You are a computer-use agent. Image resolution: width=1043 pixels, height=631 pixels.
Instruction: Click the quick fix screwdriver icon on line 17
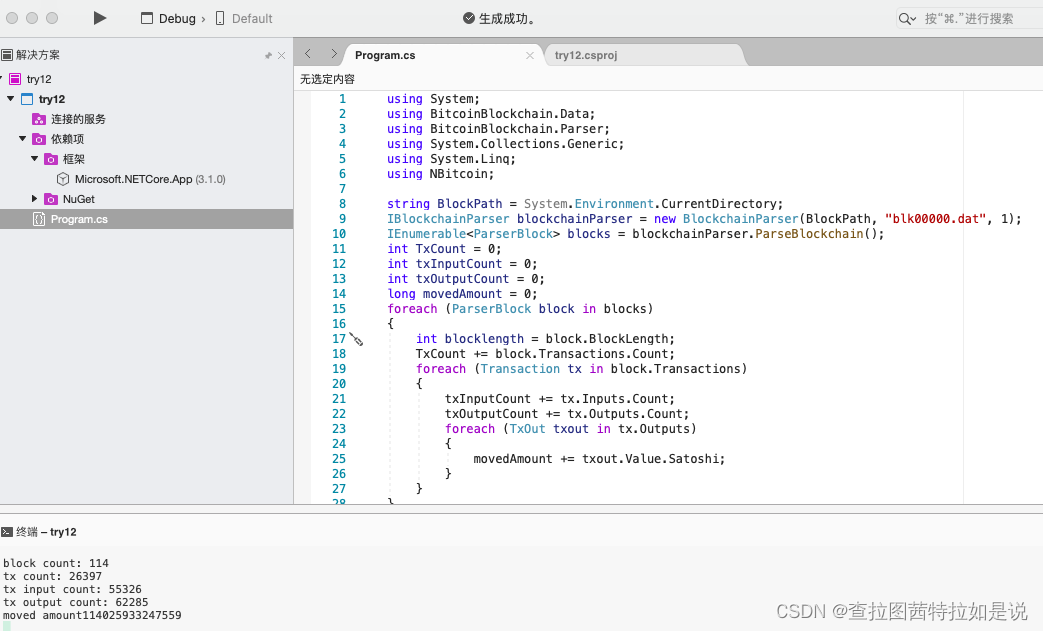pos(357,339)
